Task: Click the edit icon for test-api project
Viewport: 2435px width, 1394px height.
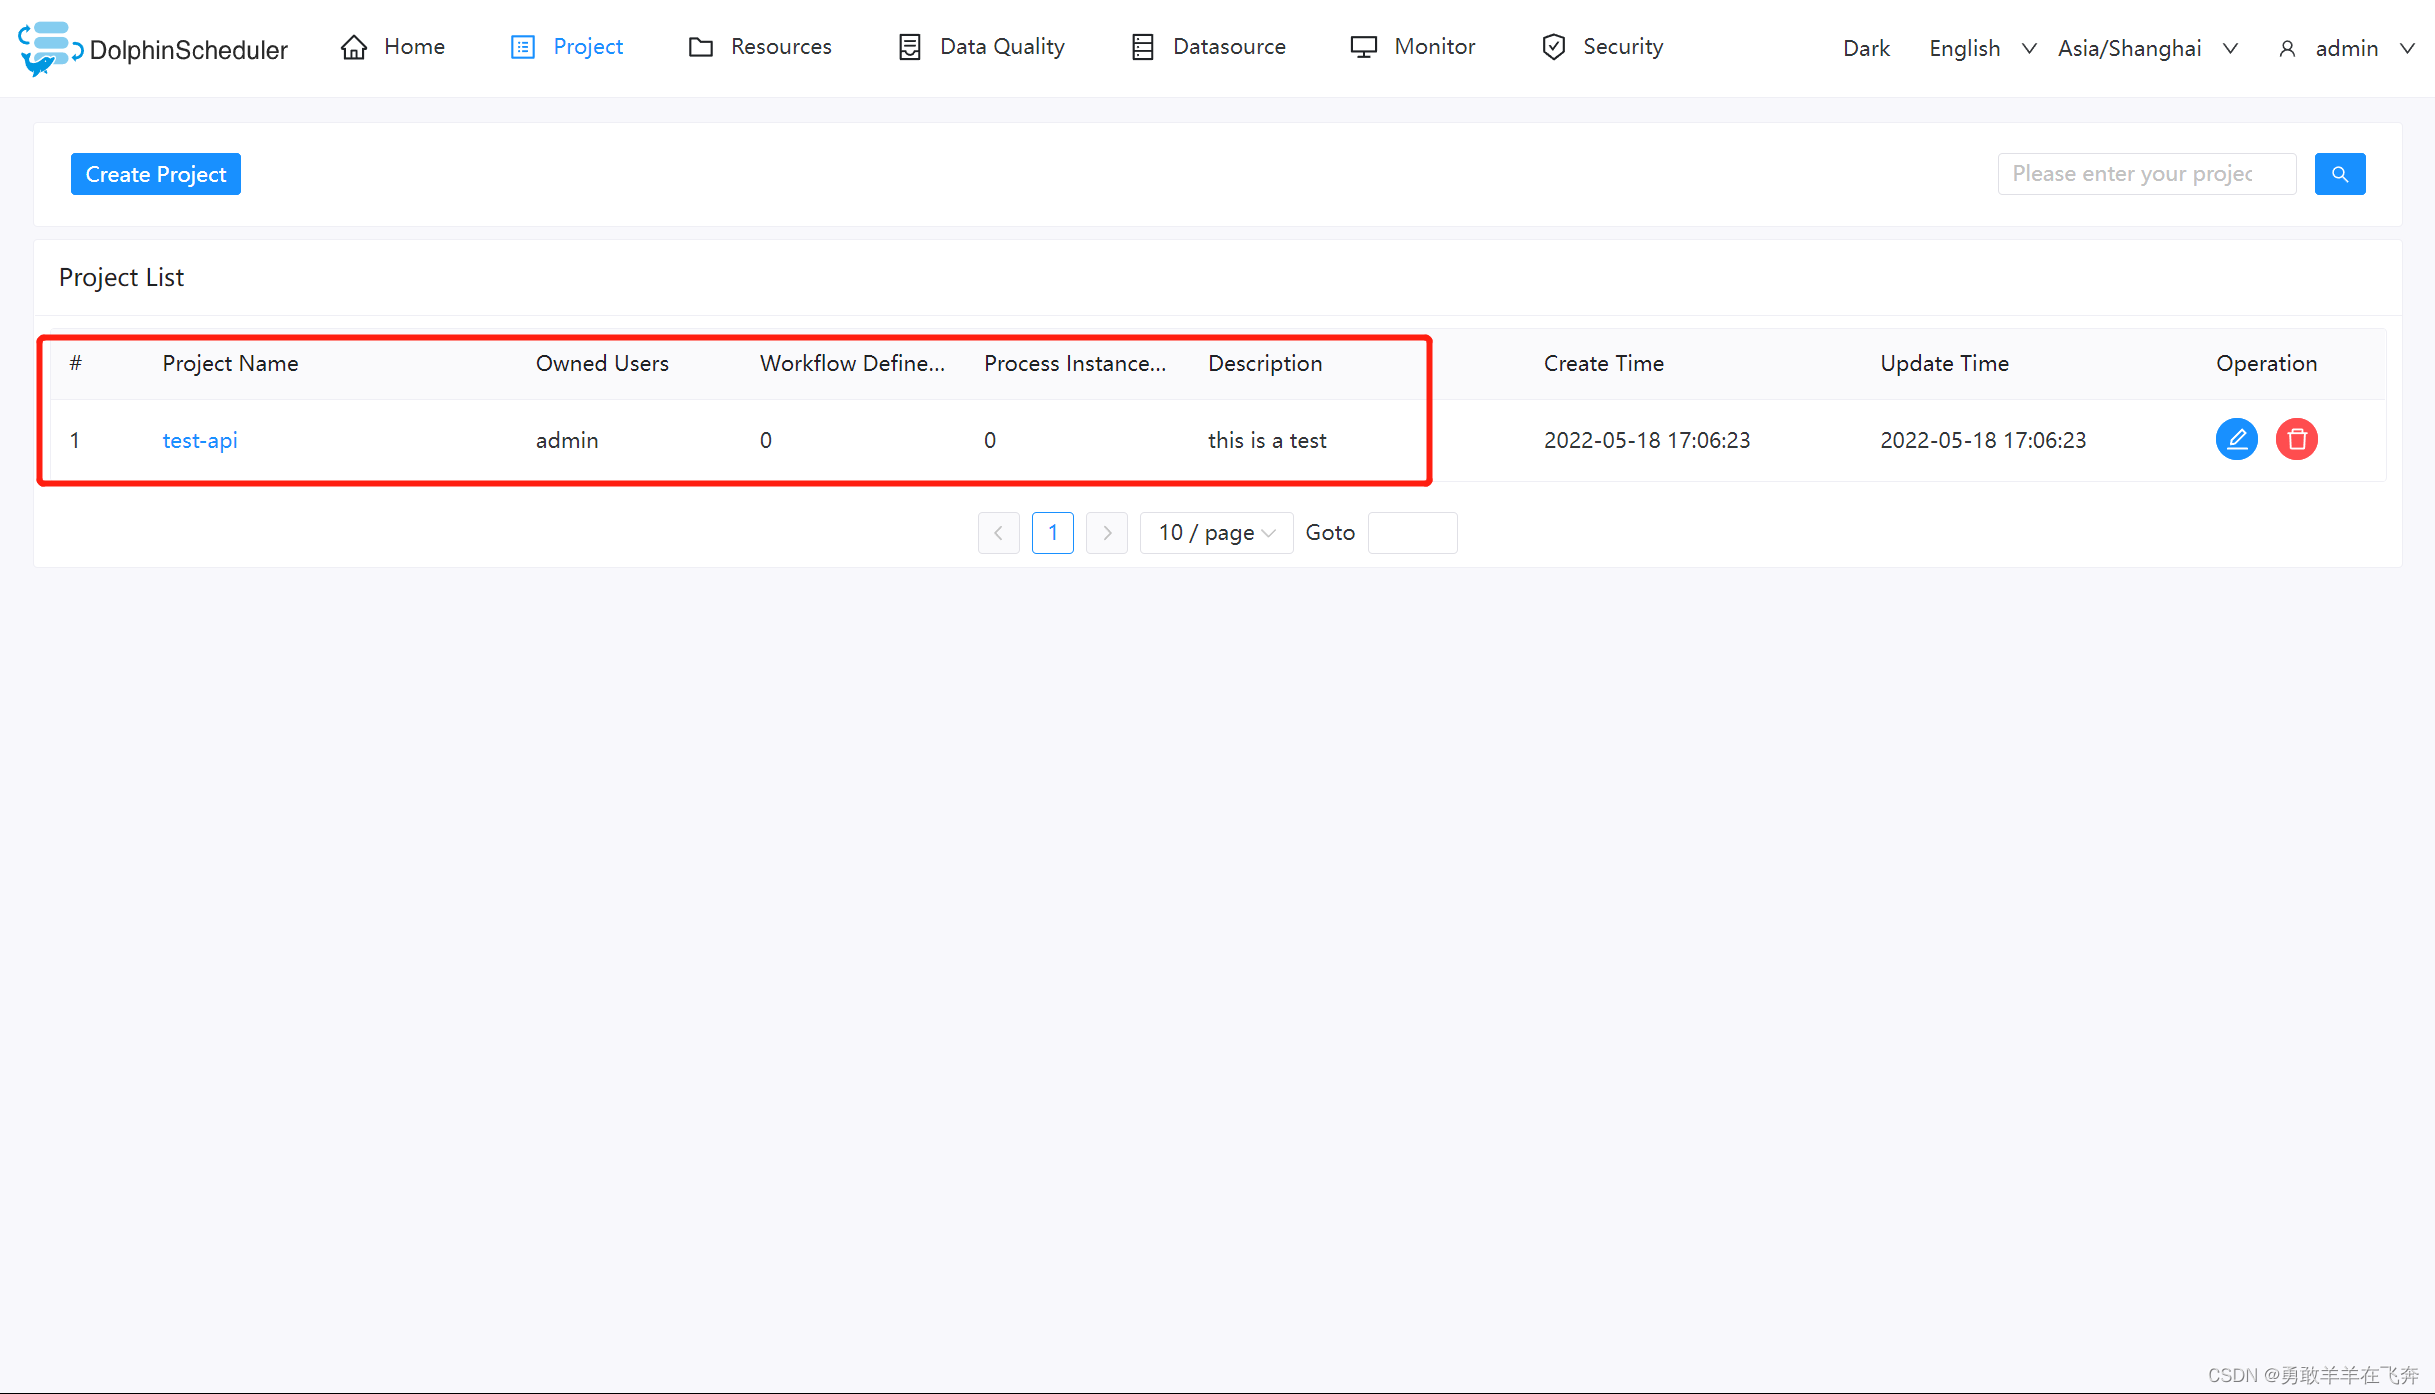Action: pos(2238,438)
